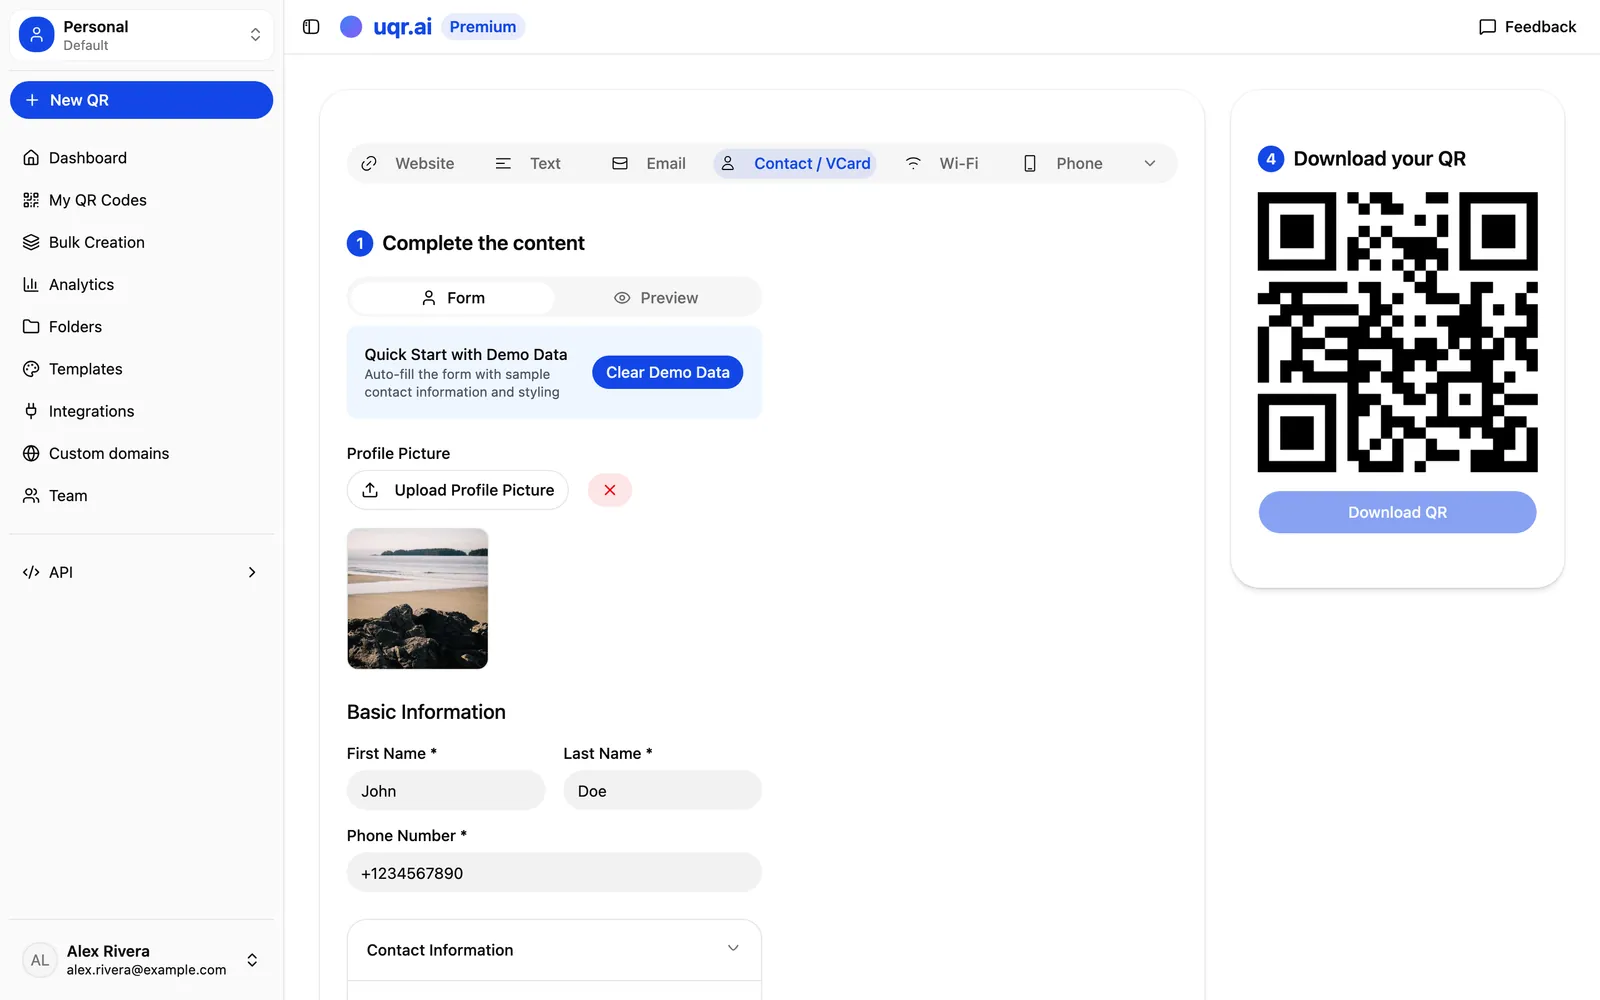
Task: Click Dashboard home icon
Action: pyautogui.click(x=31, y=158)
